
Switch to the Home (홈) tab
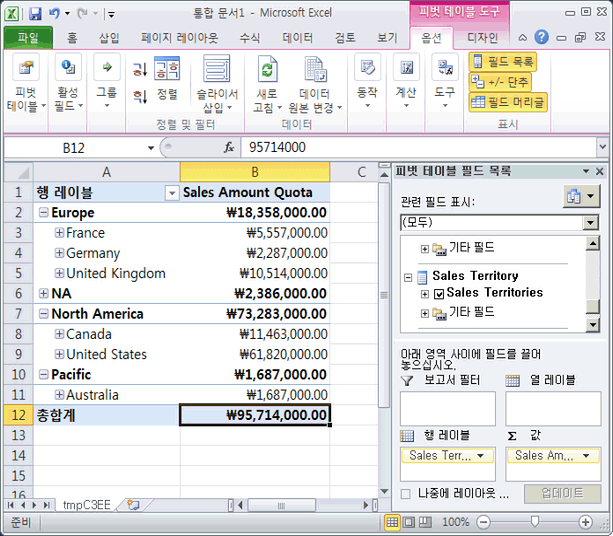pos(72,38)
